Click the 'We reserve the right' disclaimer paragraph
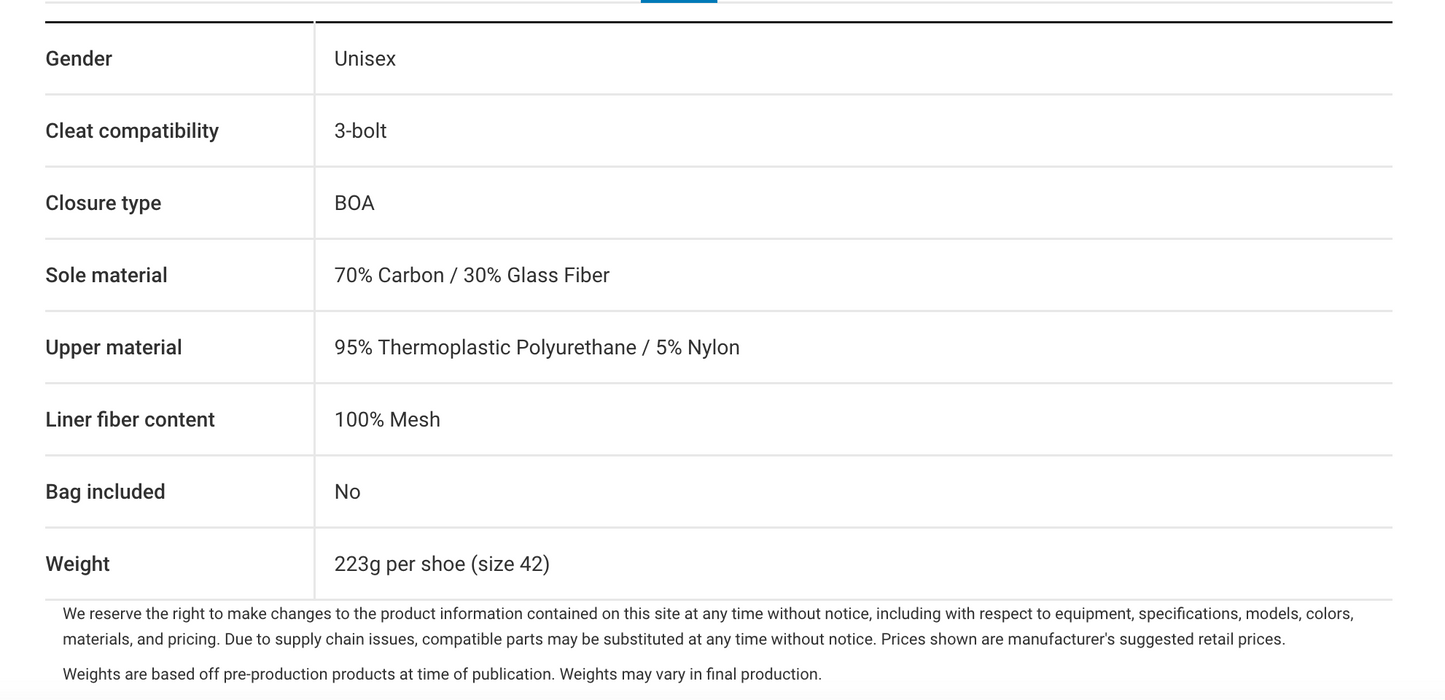The image size is (1445, 700). pyautogui.click(x=707, y=626)
